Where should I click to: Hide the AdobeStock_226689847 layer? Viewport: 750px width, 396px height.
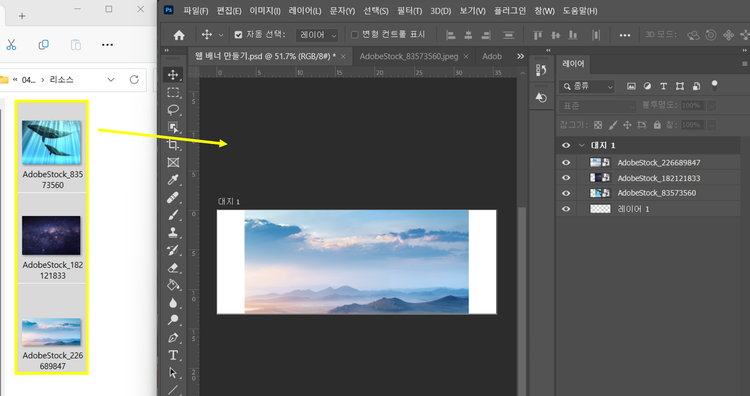pyautogui.click(x=566, y=163)
